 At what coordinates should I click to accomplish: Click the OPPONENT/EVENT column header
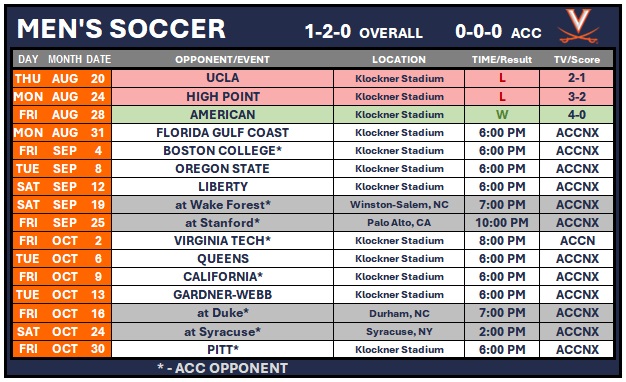tap(222, 59)
